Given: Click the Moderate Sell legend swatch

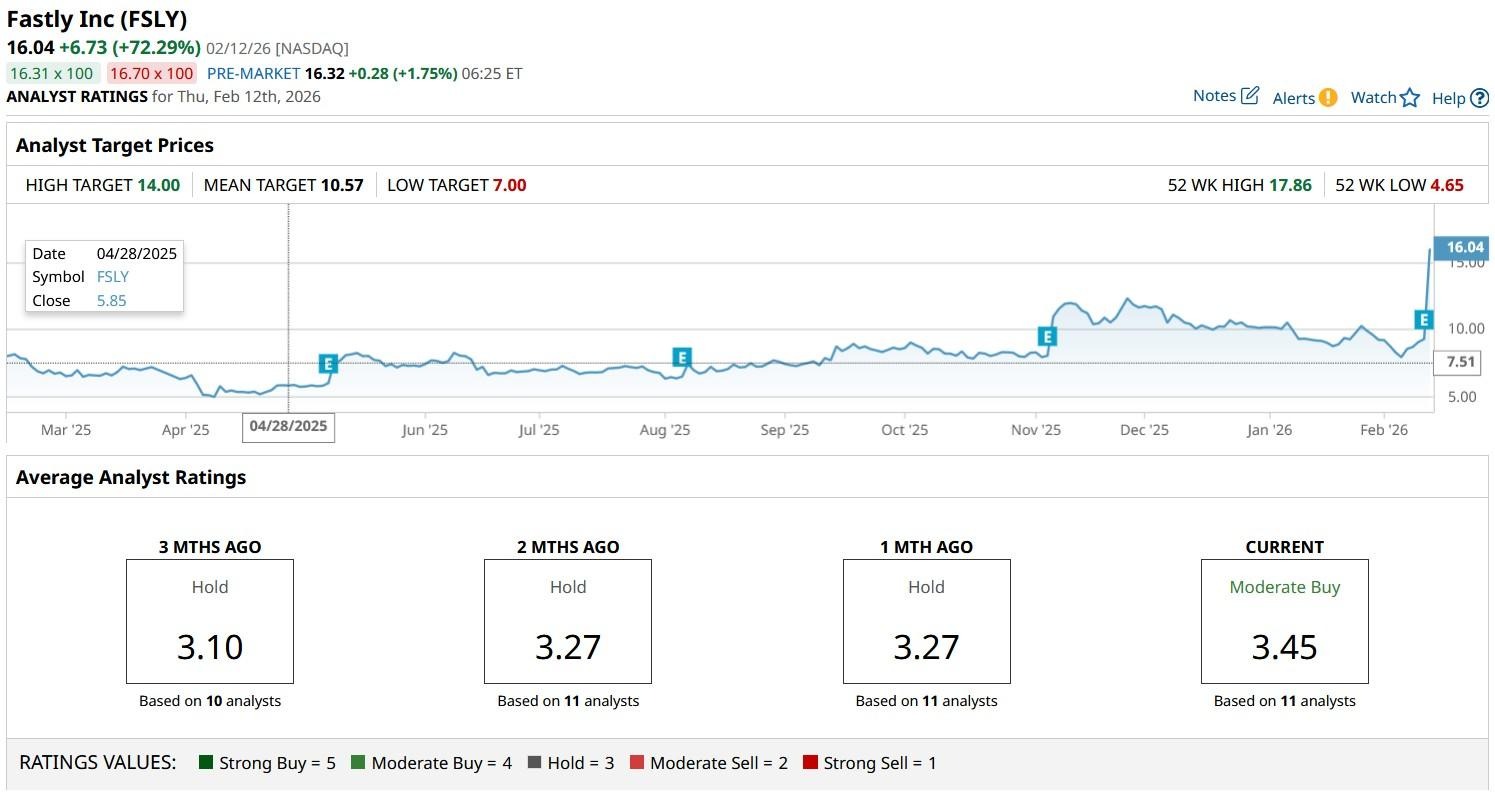Looking at the screenshot, I should (637, 763).
